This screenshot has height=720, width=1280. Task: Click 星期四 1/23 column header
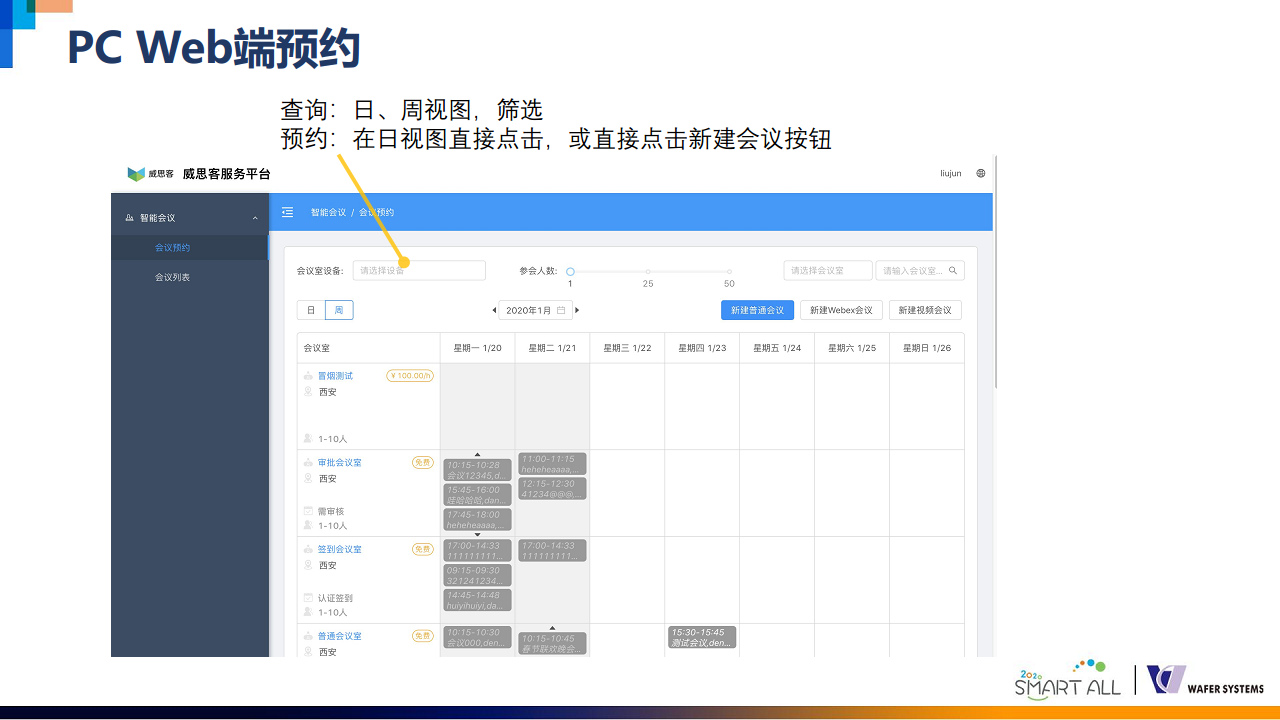point(702,348)
